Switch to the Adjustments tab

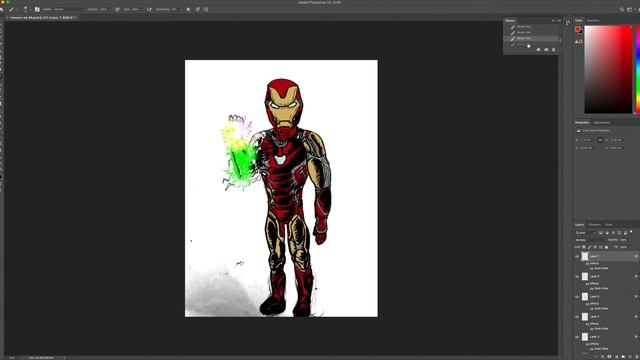[602, 122]
